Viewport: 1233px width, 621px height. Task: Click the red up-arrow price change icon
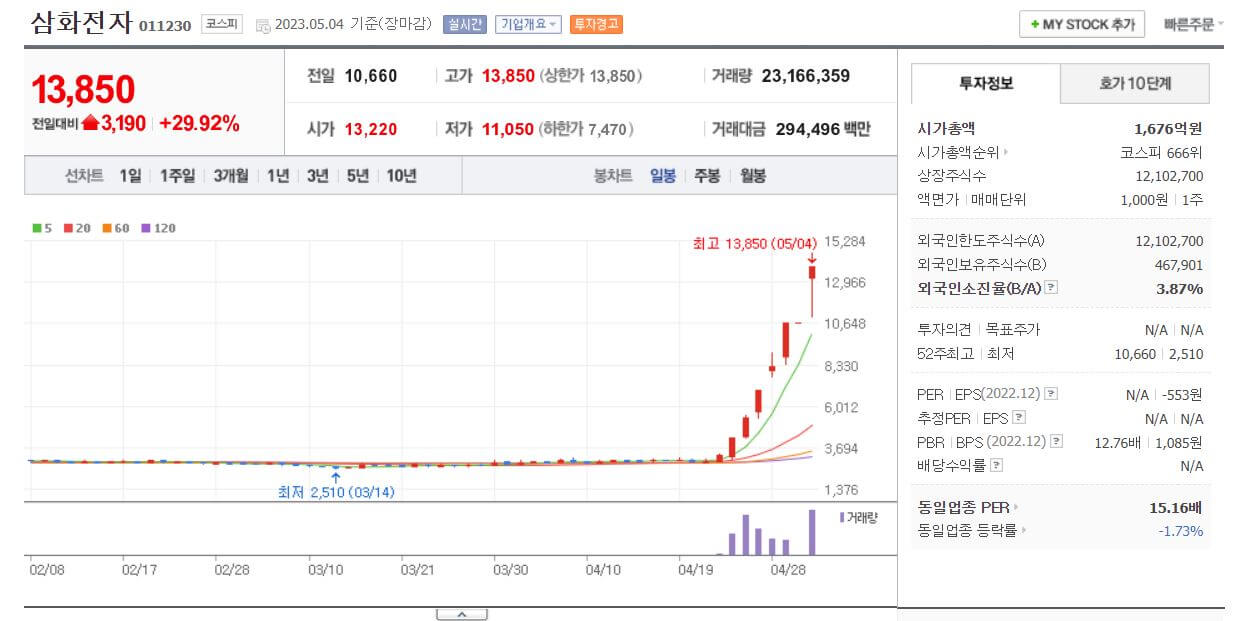click(x=90, y=123)
